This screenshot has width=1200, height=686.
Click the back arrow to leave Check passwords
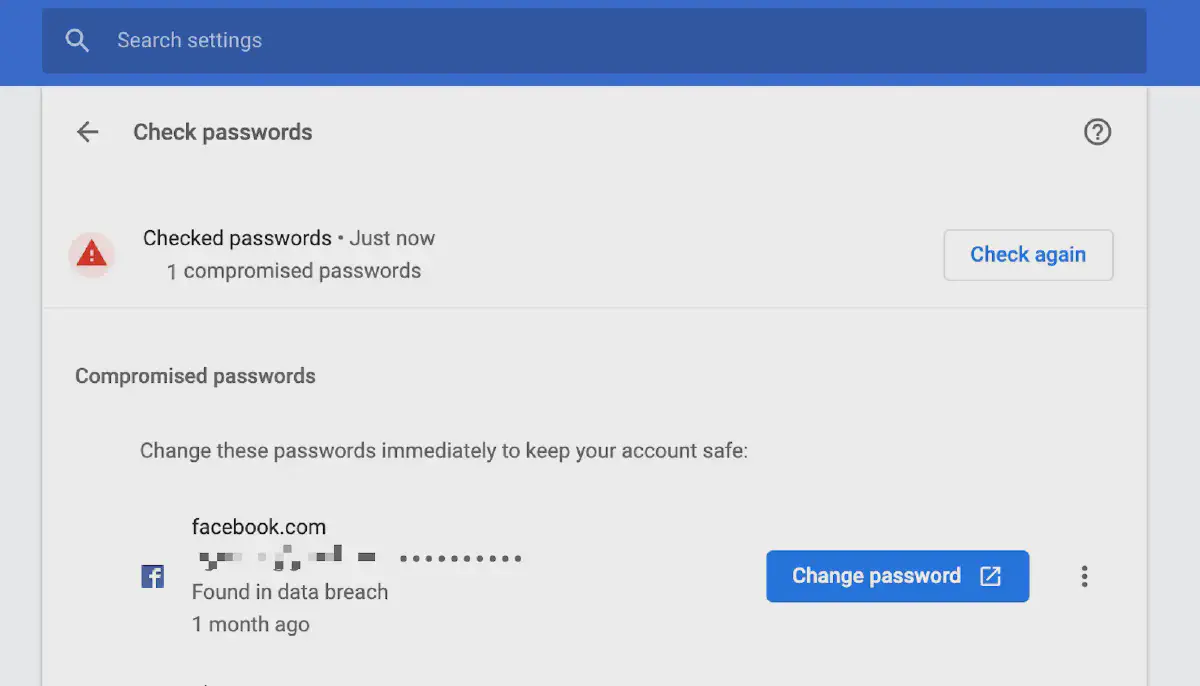(87, 131)
